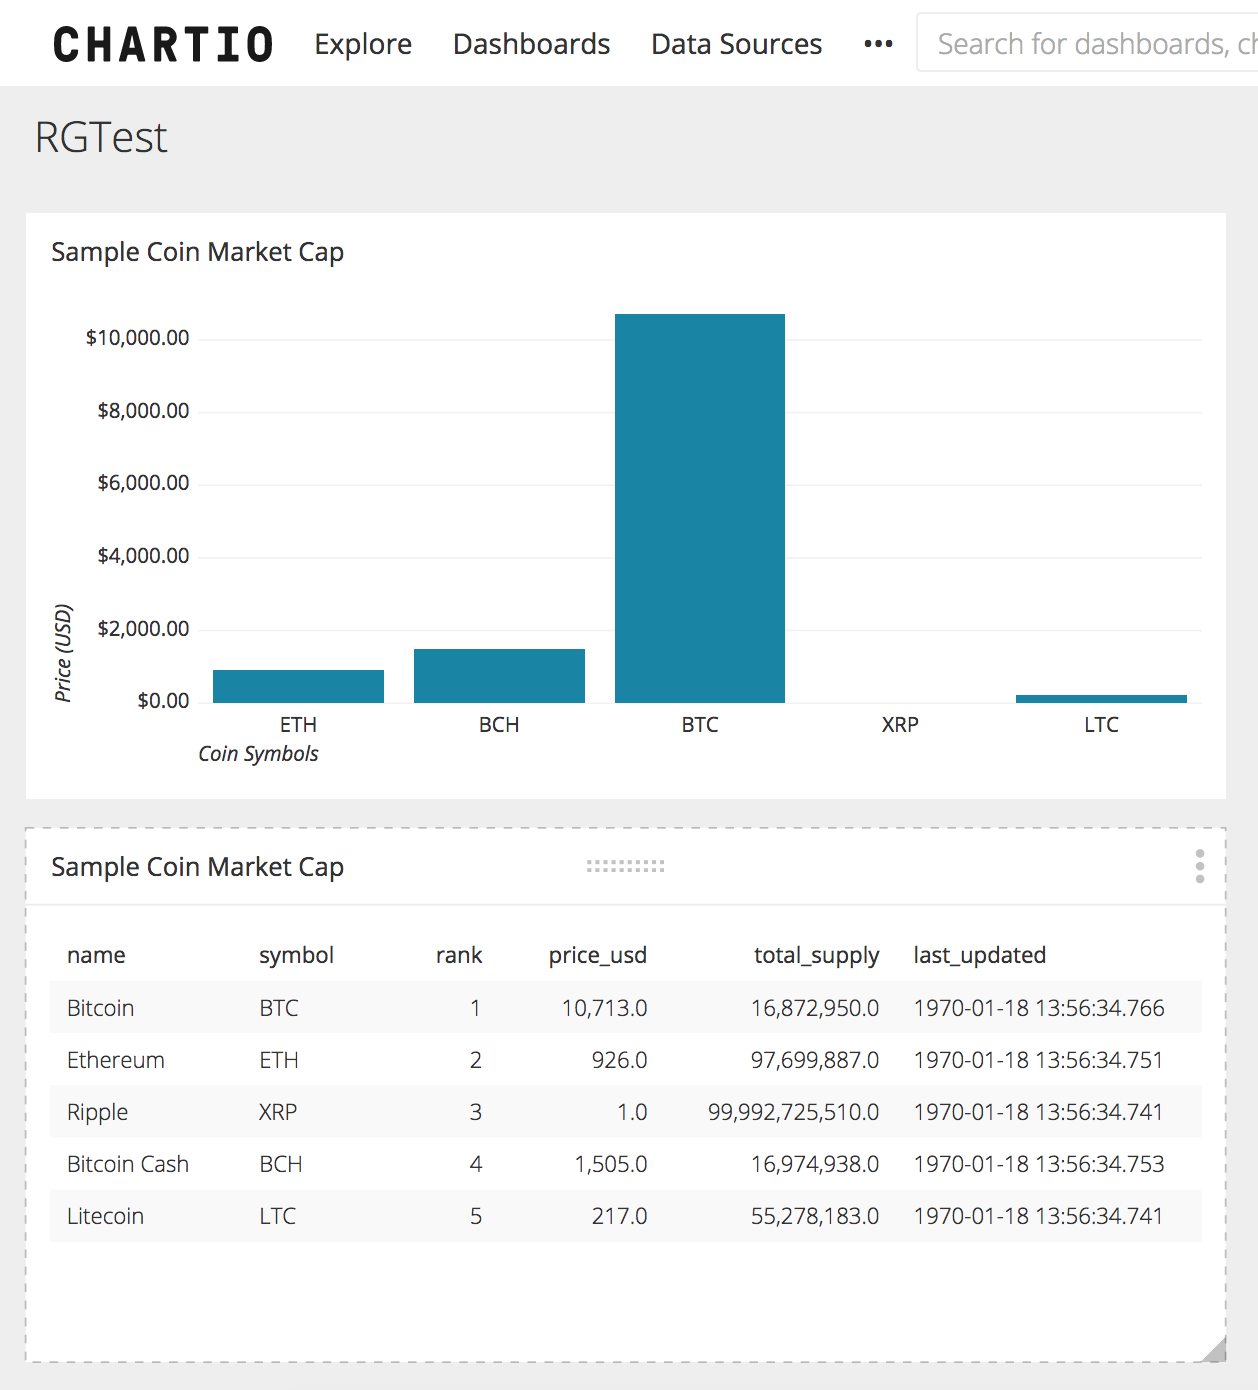Grab the dotted drag handle on table chart
Screen dimensions: 1258x1390
(x=625, y=866)
